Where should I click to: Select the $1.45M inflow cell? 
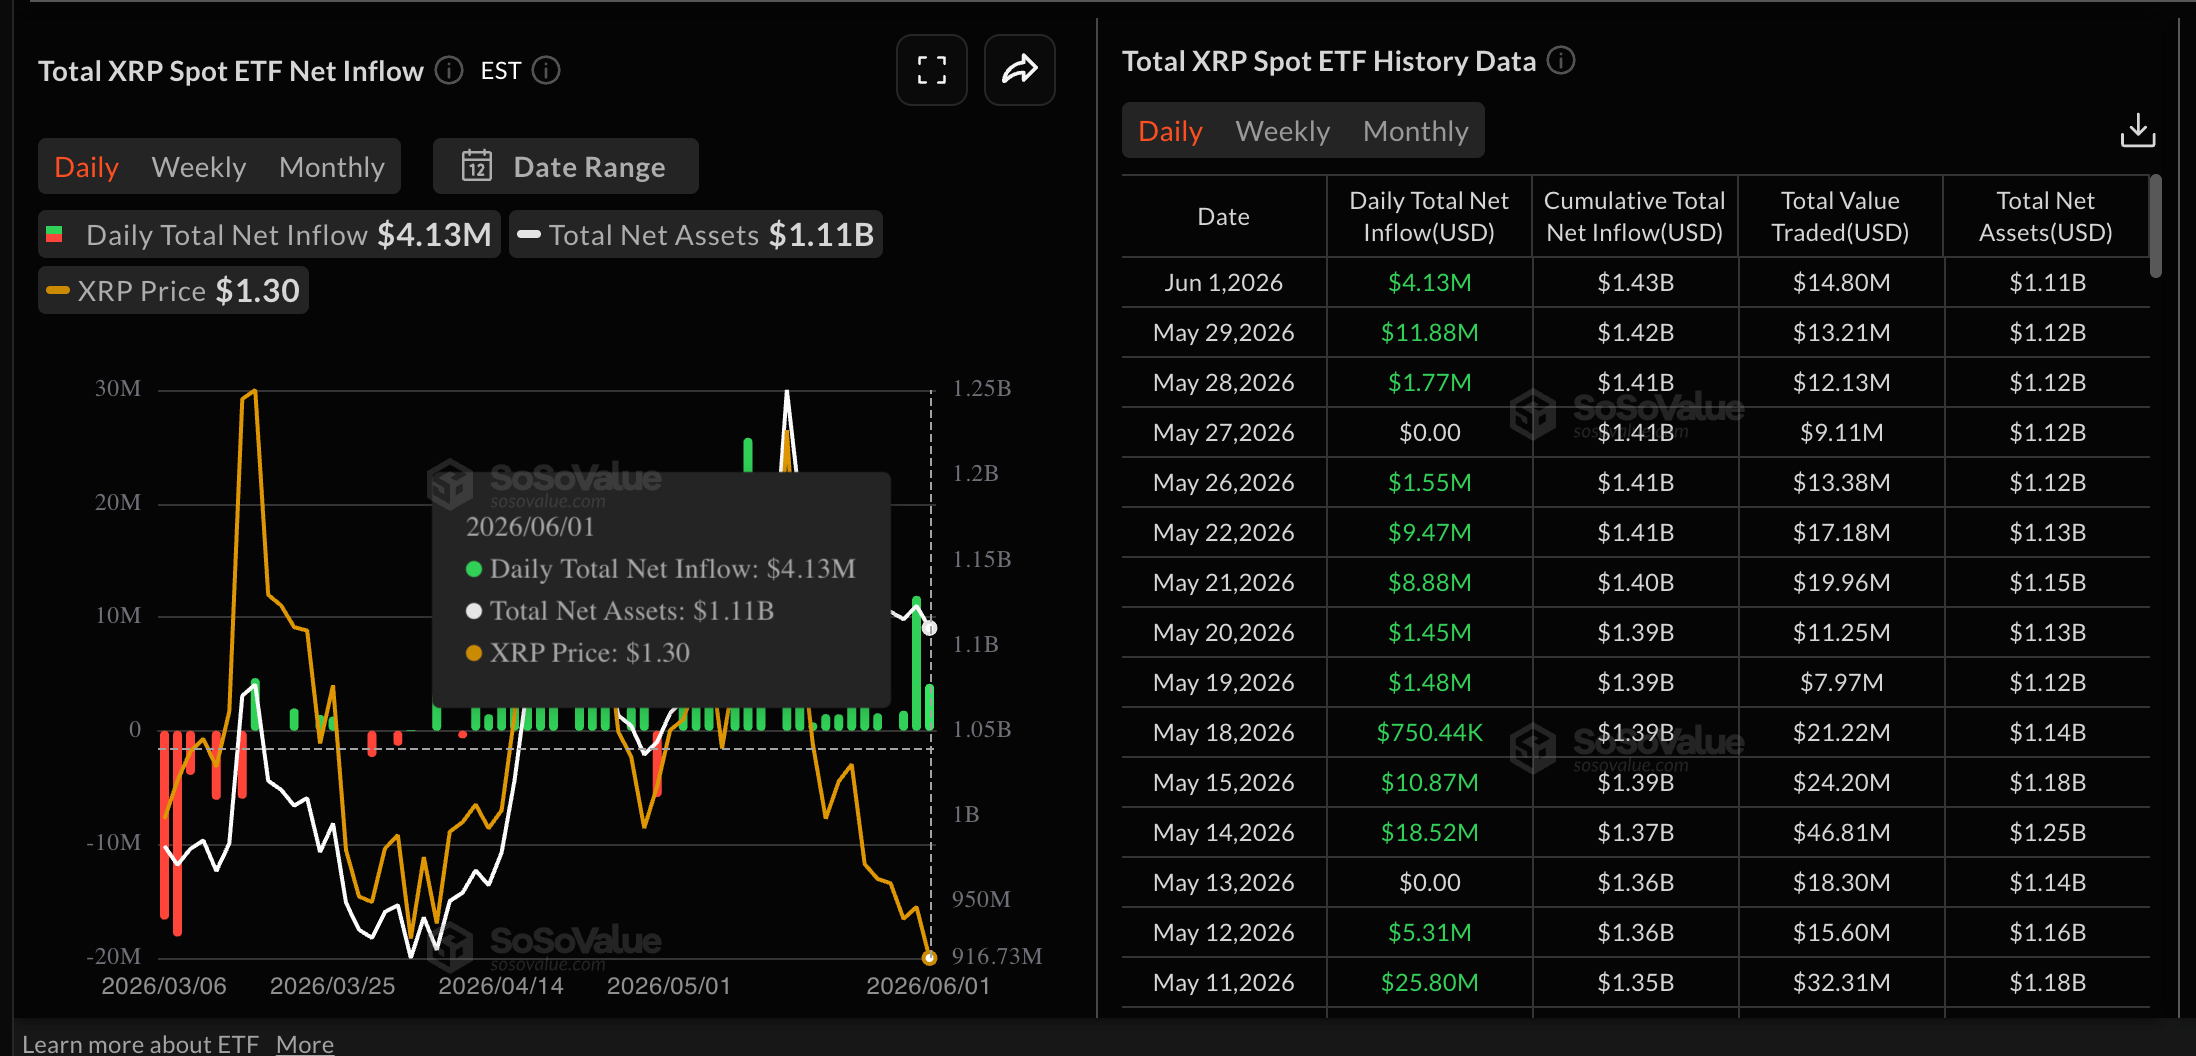[1429, 633]
